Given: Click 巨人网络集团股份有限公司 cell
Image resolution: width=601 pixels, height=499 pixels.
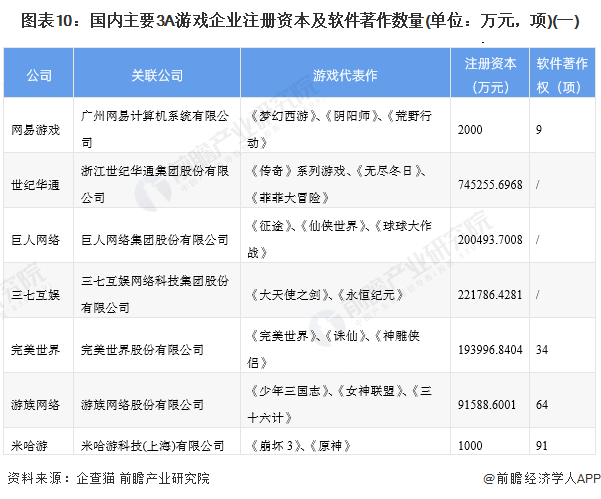Looking at the screenshot, I should (x=157, y=235).
